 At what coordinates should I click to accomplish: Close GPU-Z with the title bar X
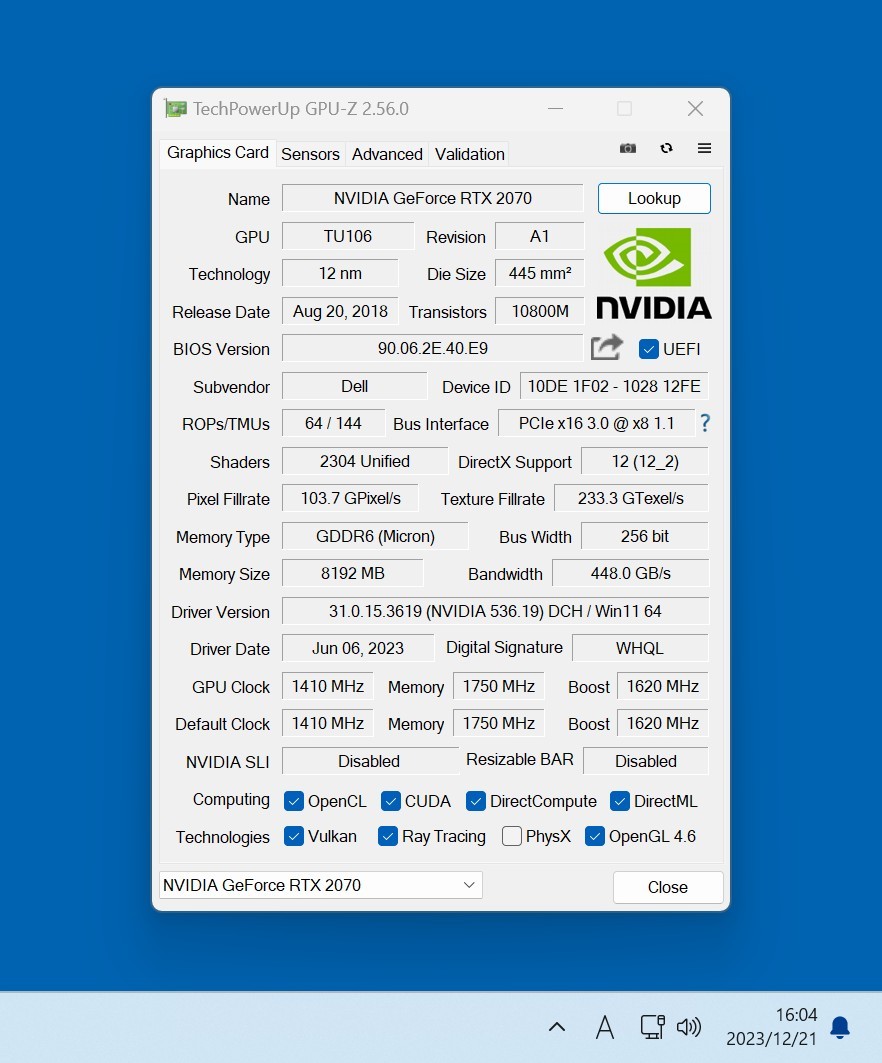696,108
